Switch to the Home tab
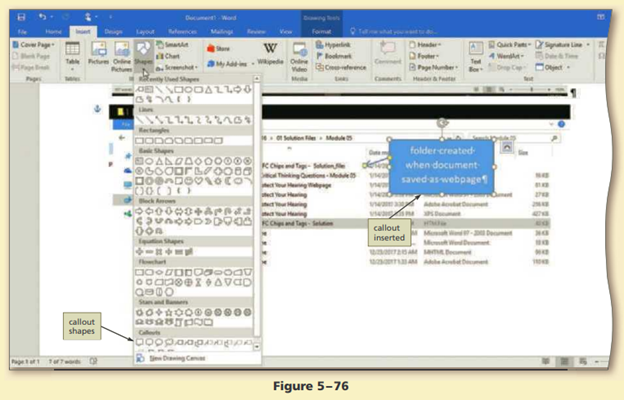Viewport: 624px width, 400px height. tap(53, 31)
